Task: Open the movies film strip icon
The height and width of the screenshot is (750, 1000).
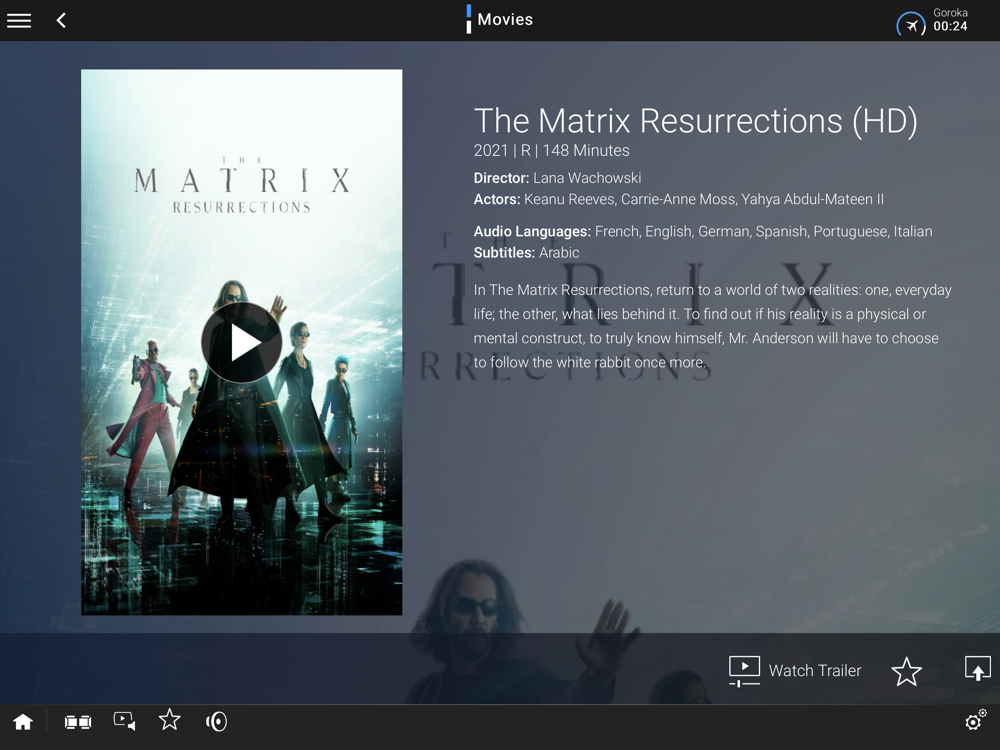Action: pos(78,722)
